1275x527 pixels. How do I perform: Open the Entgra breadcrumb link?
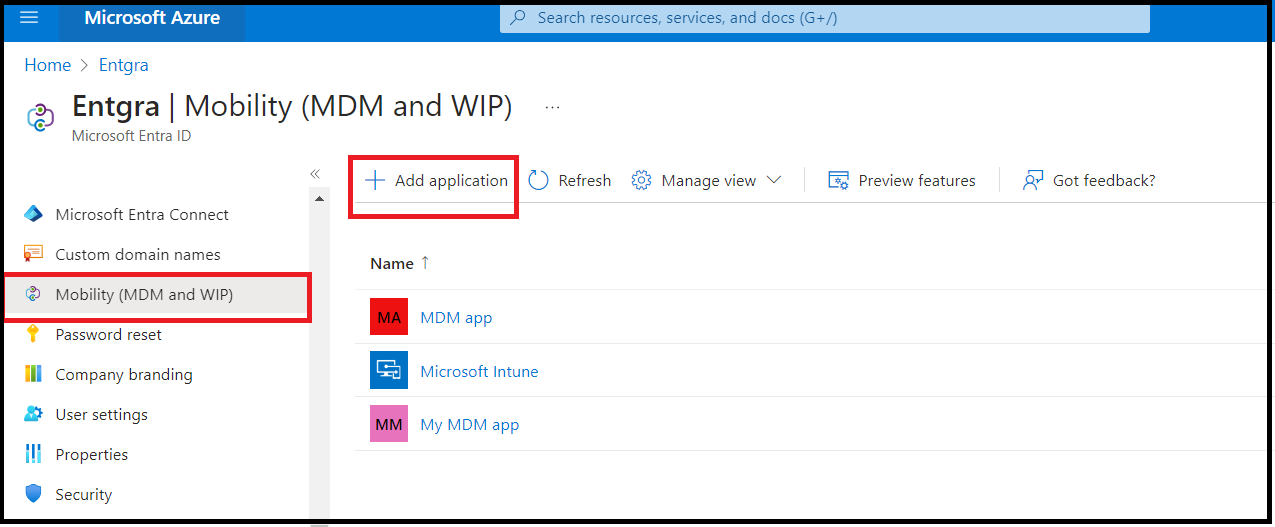click(124, 65)
